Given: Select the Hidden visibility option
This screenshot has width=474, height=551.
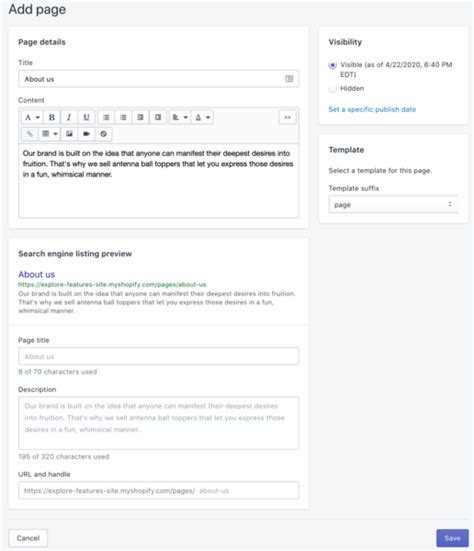Looking at the screenshot, I should pyautogui.click(x=332, y=89).
